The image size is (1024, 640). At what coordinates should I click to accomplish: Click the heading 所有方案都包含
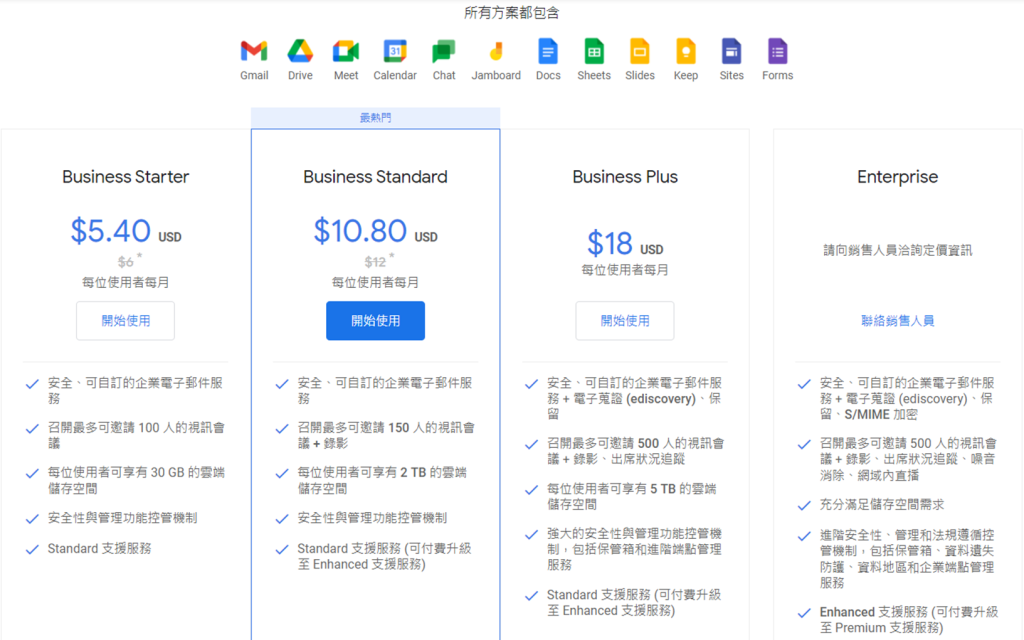point(511,13)
